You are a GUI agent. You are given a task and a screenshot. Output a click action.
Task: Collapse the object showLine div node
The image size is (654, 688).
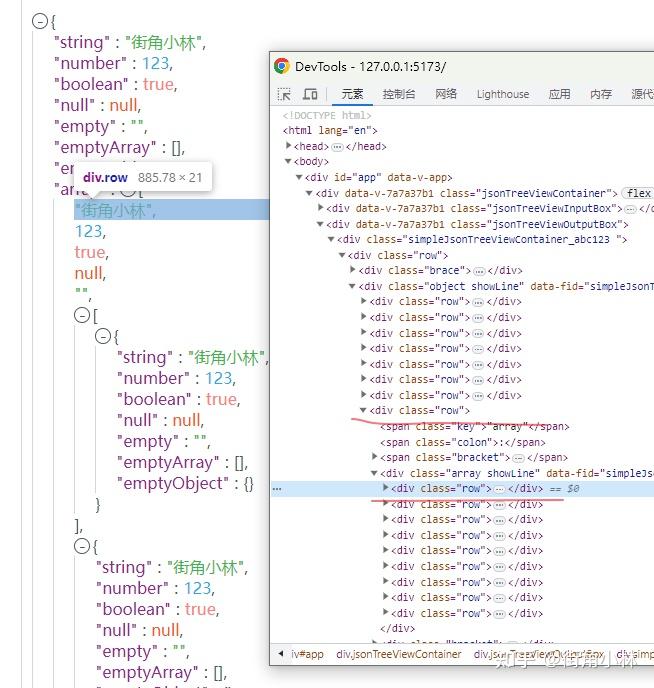click(352, 286)
